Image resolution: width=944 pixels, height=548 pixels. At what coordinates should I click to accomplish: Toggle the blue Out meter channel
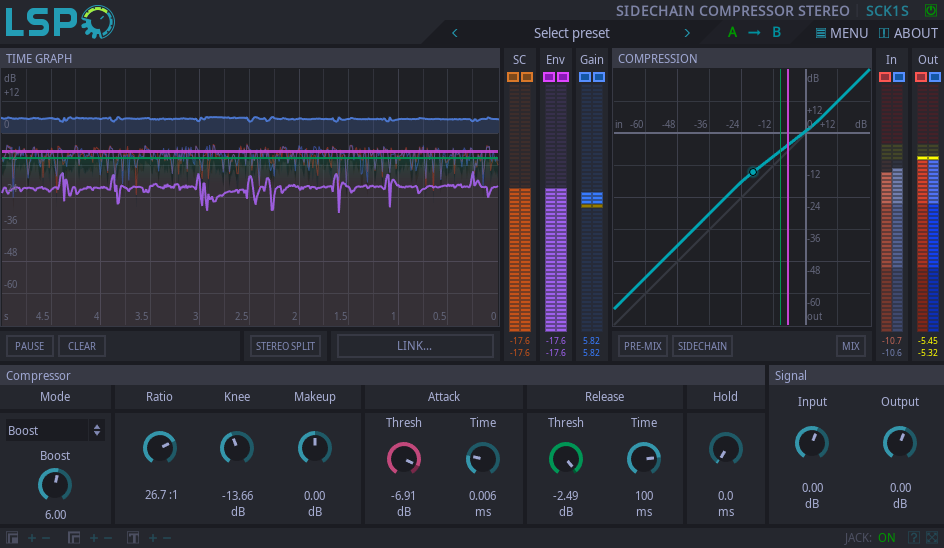(x=935, y=77)
